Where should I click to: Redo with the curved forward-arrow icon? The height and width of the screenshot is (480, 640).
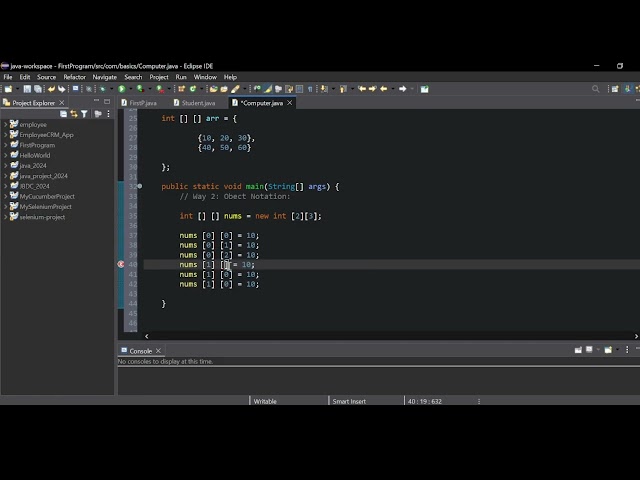62,89
